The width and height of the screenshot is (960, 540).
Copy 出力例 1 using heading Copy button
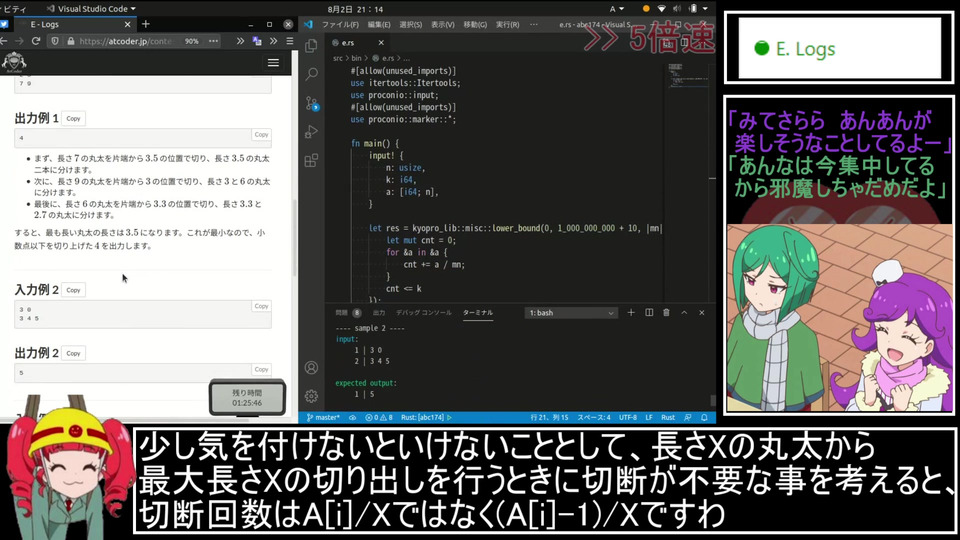[x=73, y=118]
